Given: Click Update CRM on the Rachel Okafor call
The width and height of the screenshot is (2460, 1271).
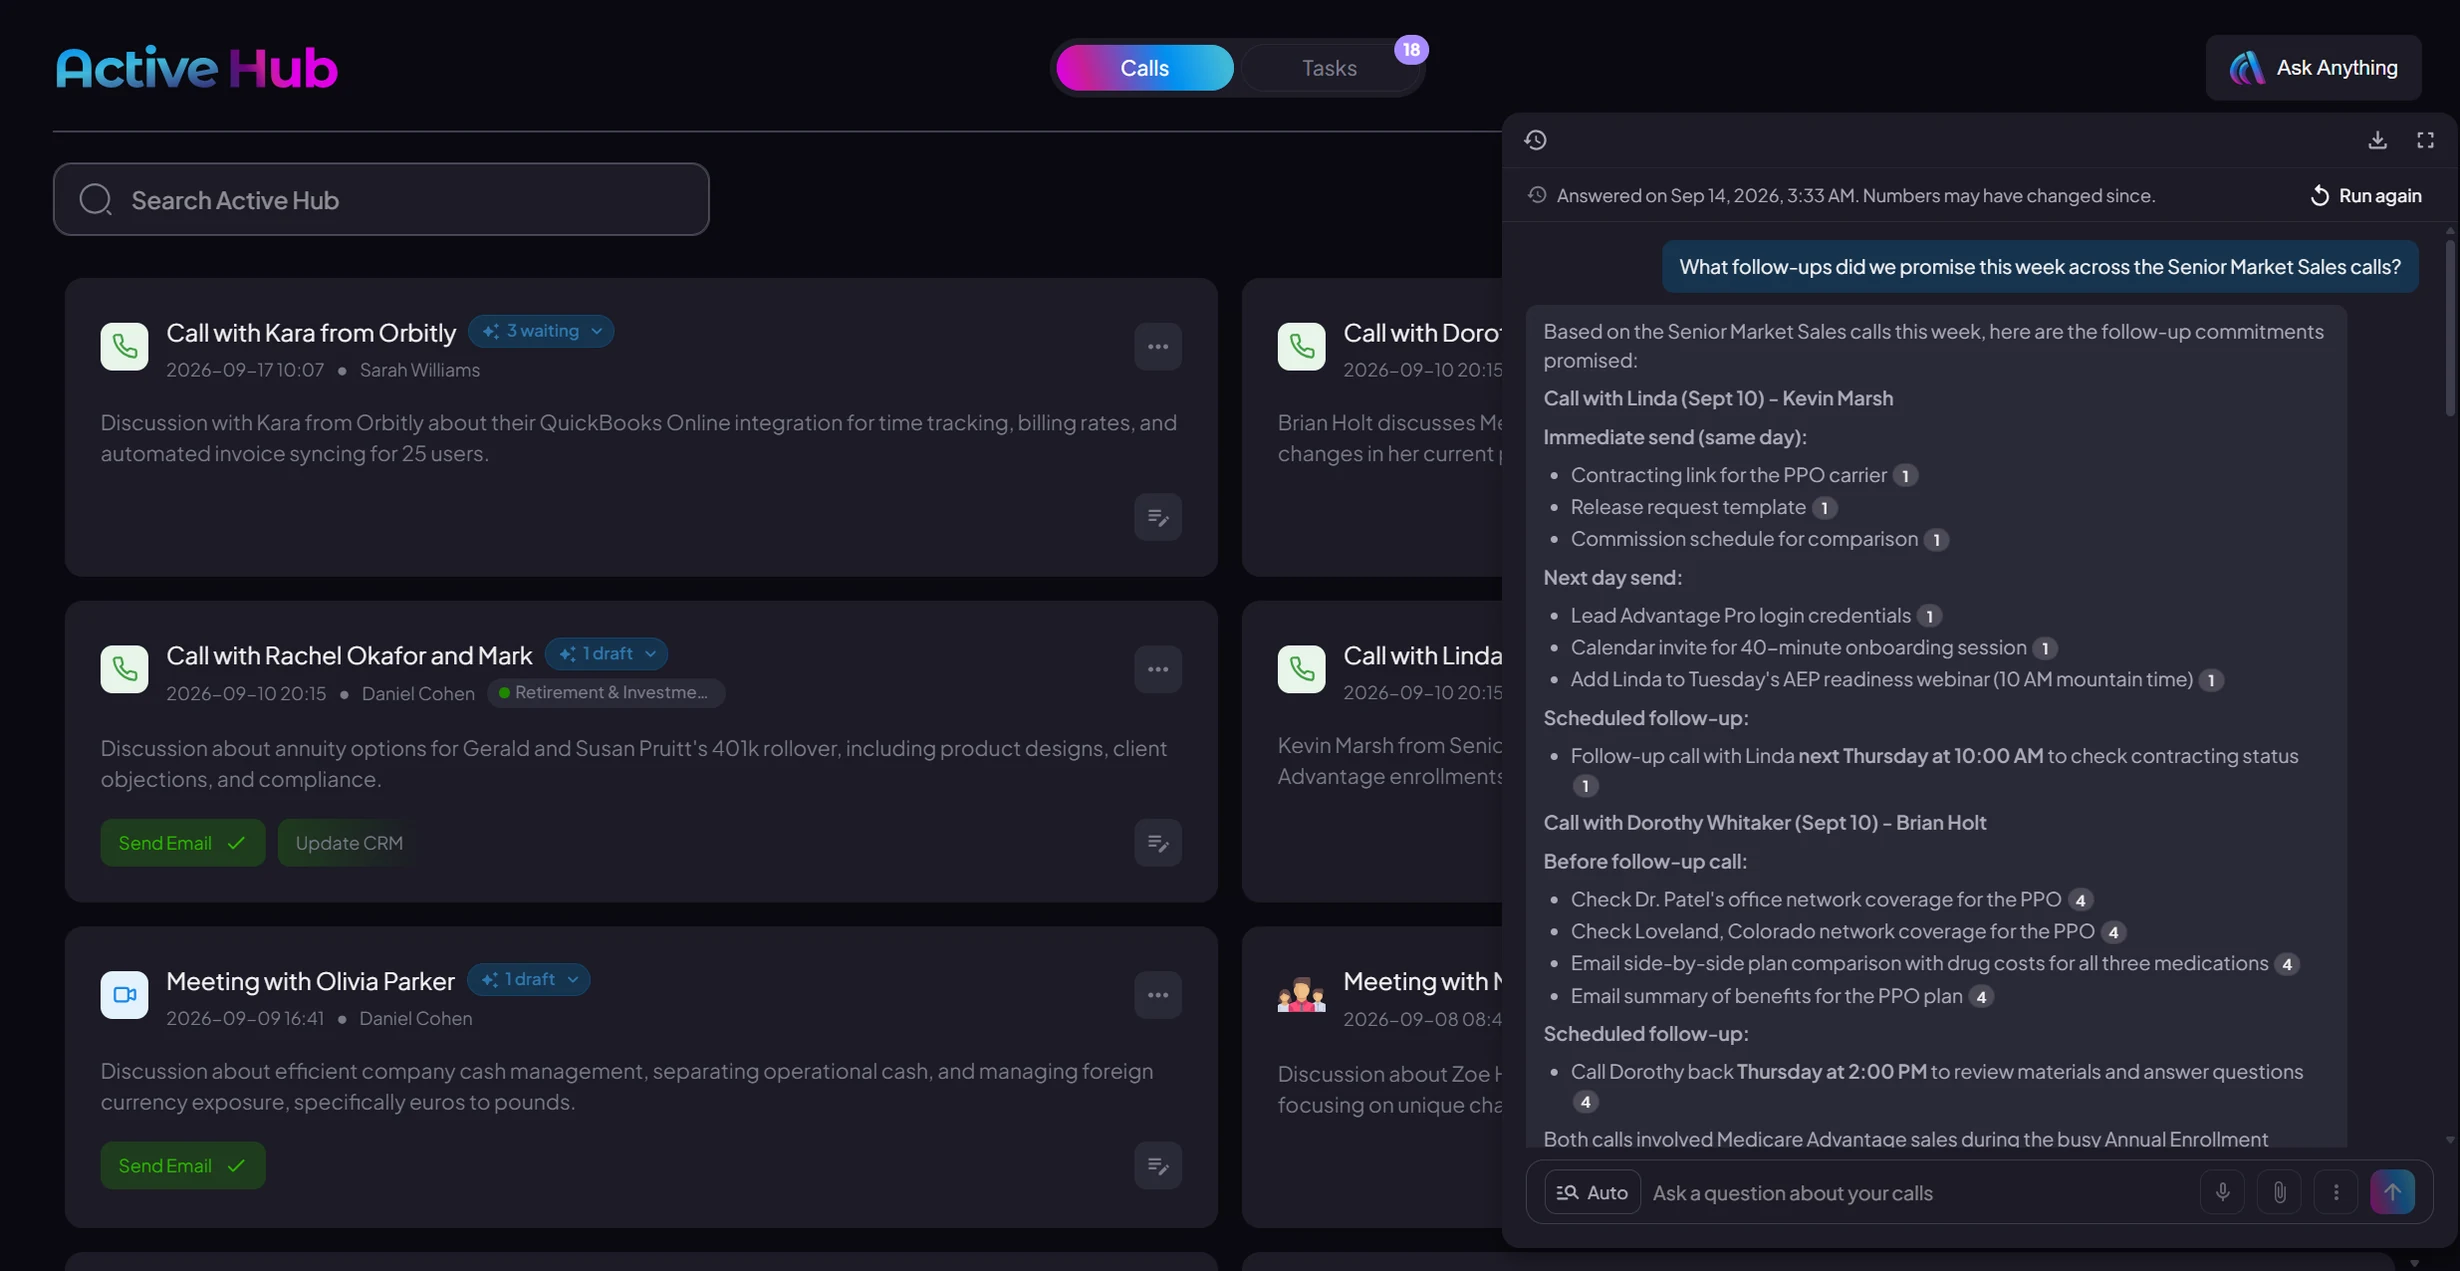Looking at the screenshot, I should point(349,843).
